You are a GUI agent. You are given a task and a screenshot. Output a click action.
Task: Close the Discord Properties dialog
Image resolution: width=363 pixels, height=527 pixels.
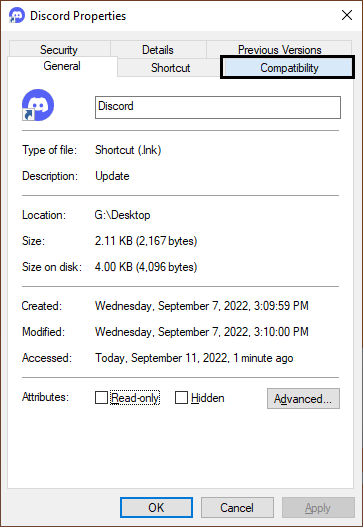click(347, 15)
